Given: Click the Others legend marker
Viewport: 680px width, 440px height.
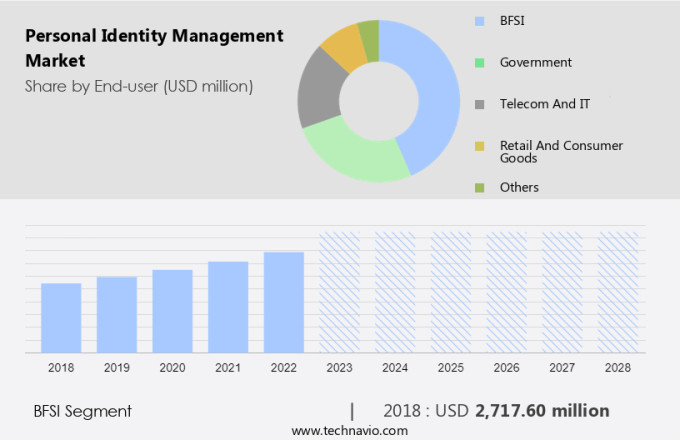Looking at the screenshot, I should coord(479,188).
